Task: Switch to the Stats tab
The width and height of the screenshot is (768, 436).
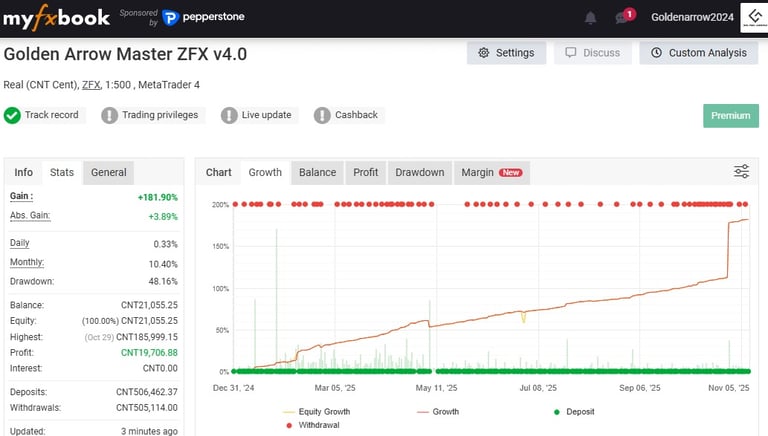Action: tap(62, 172)
